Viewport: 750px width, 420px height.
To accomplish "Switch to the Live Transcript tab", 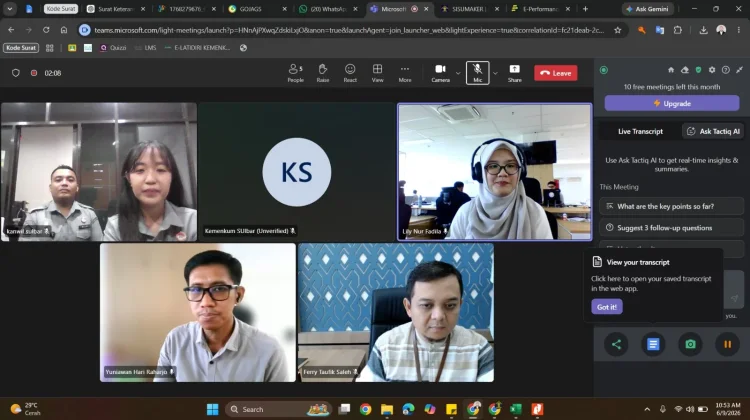I will [640, 131].
